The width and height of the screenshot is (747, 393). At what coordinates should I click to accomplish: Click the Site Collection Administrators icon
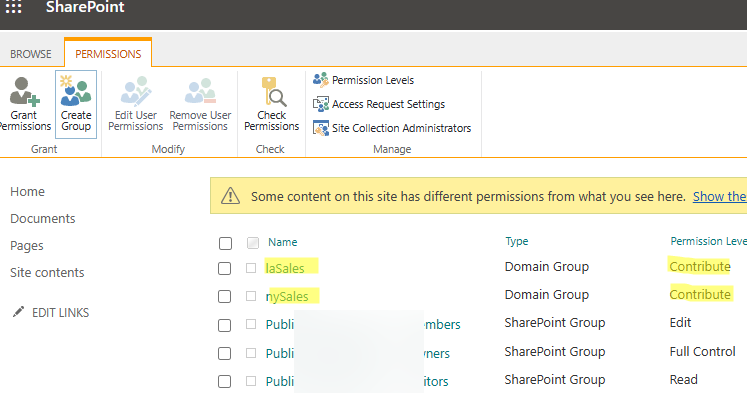click(x=321, y=128)
